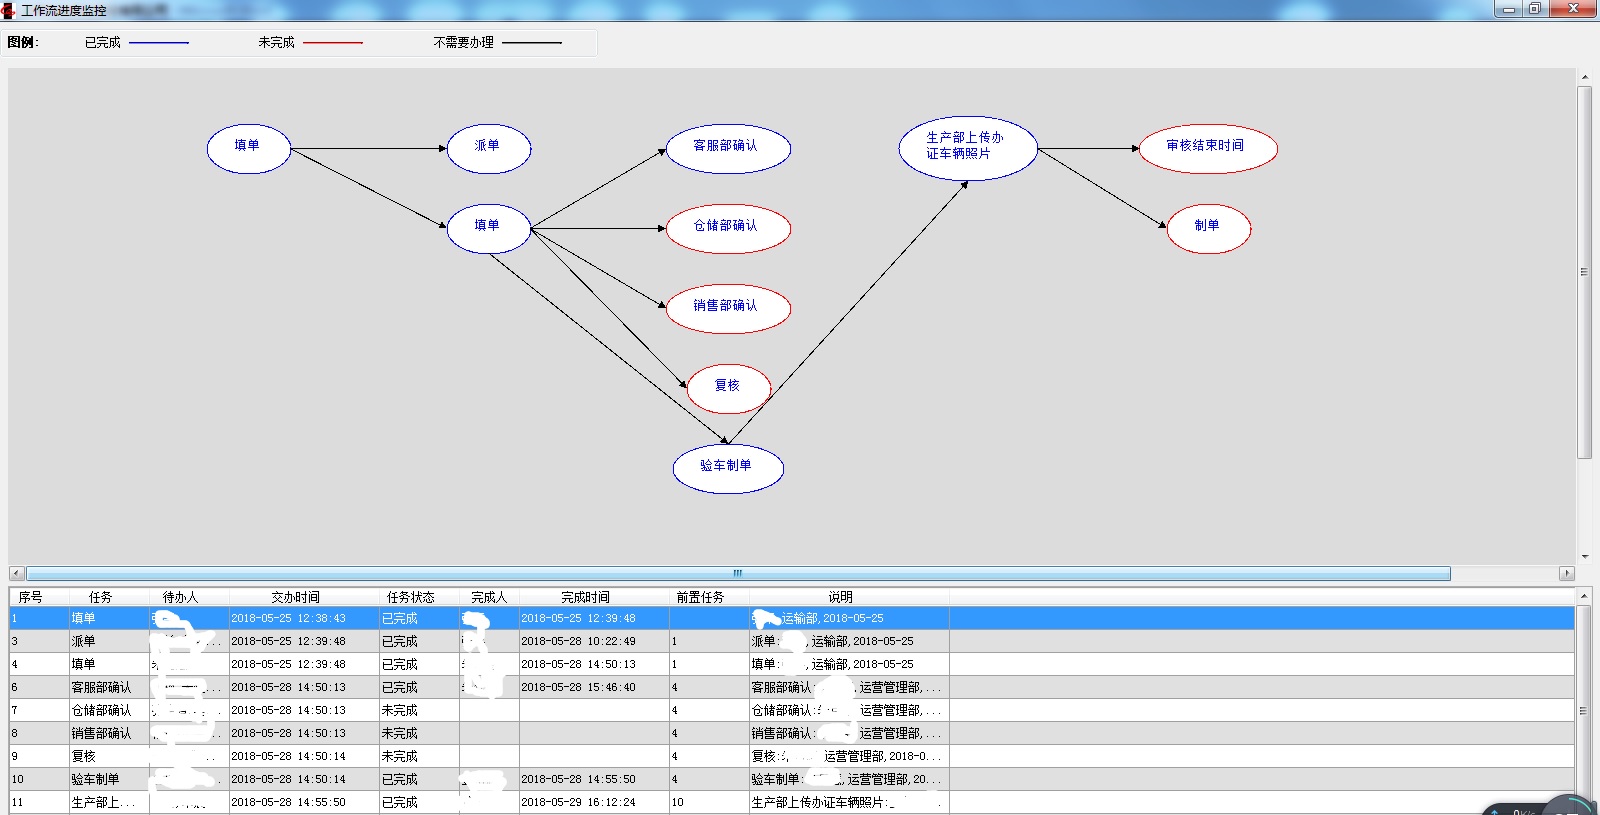Click the diagram vertical scrollbar down arrow

1584,557
